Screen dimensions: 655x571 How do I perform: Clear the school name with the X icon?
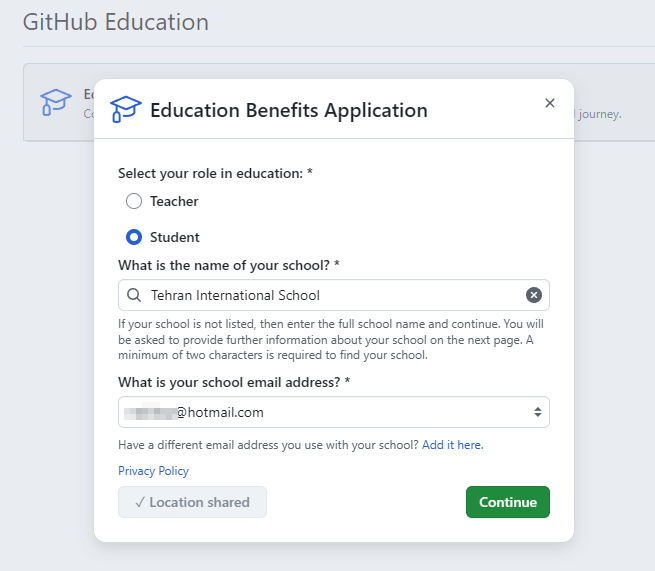point(534,295)
